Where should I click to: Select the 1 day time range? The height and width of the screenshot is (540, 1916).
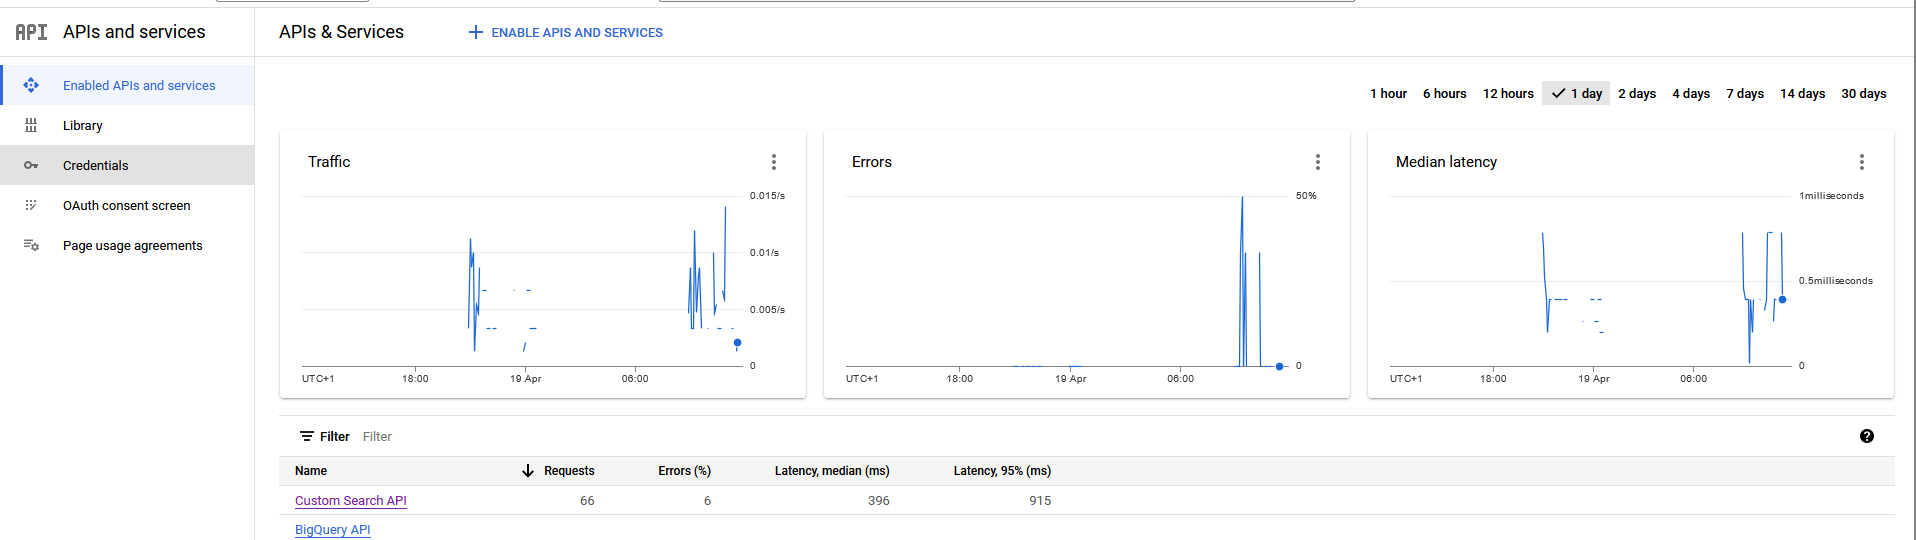[x=1576, y=93]
